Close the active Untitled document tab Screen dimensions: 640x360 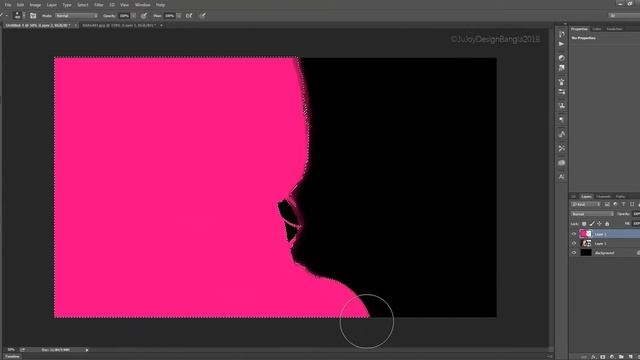[76, 25]
